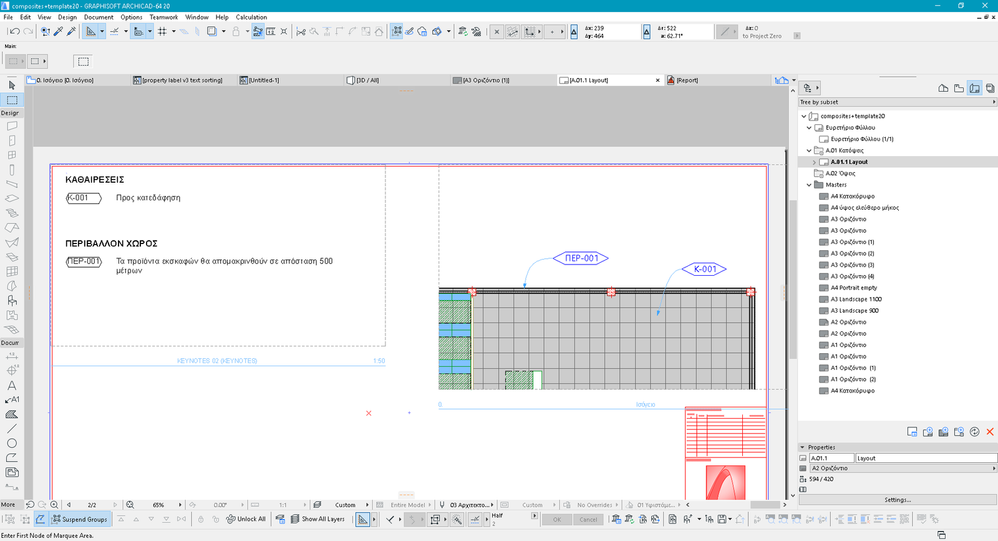
Task: Toggle Suspend Groups button in bottom toolbar
Action: tap(80, 519)
